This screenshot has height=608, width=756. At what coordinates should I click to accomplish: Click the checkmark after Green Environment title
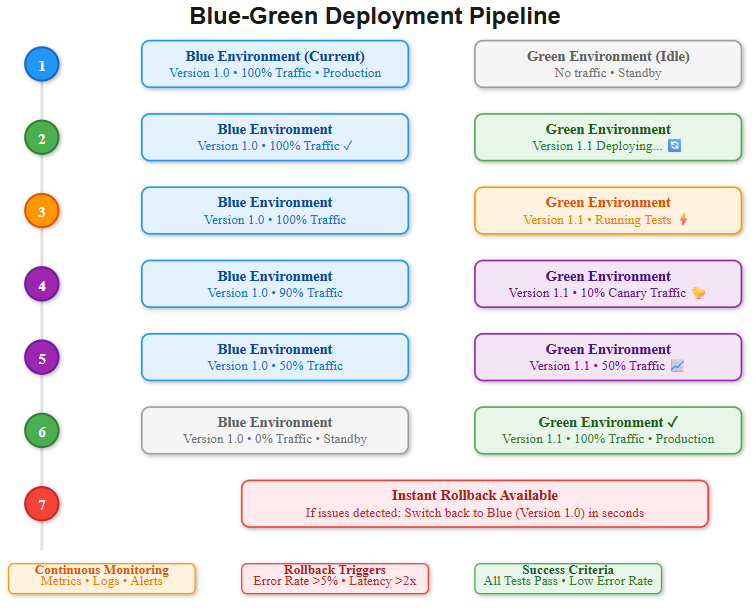[x=673, y=422]
